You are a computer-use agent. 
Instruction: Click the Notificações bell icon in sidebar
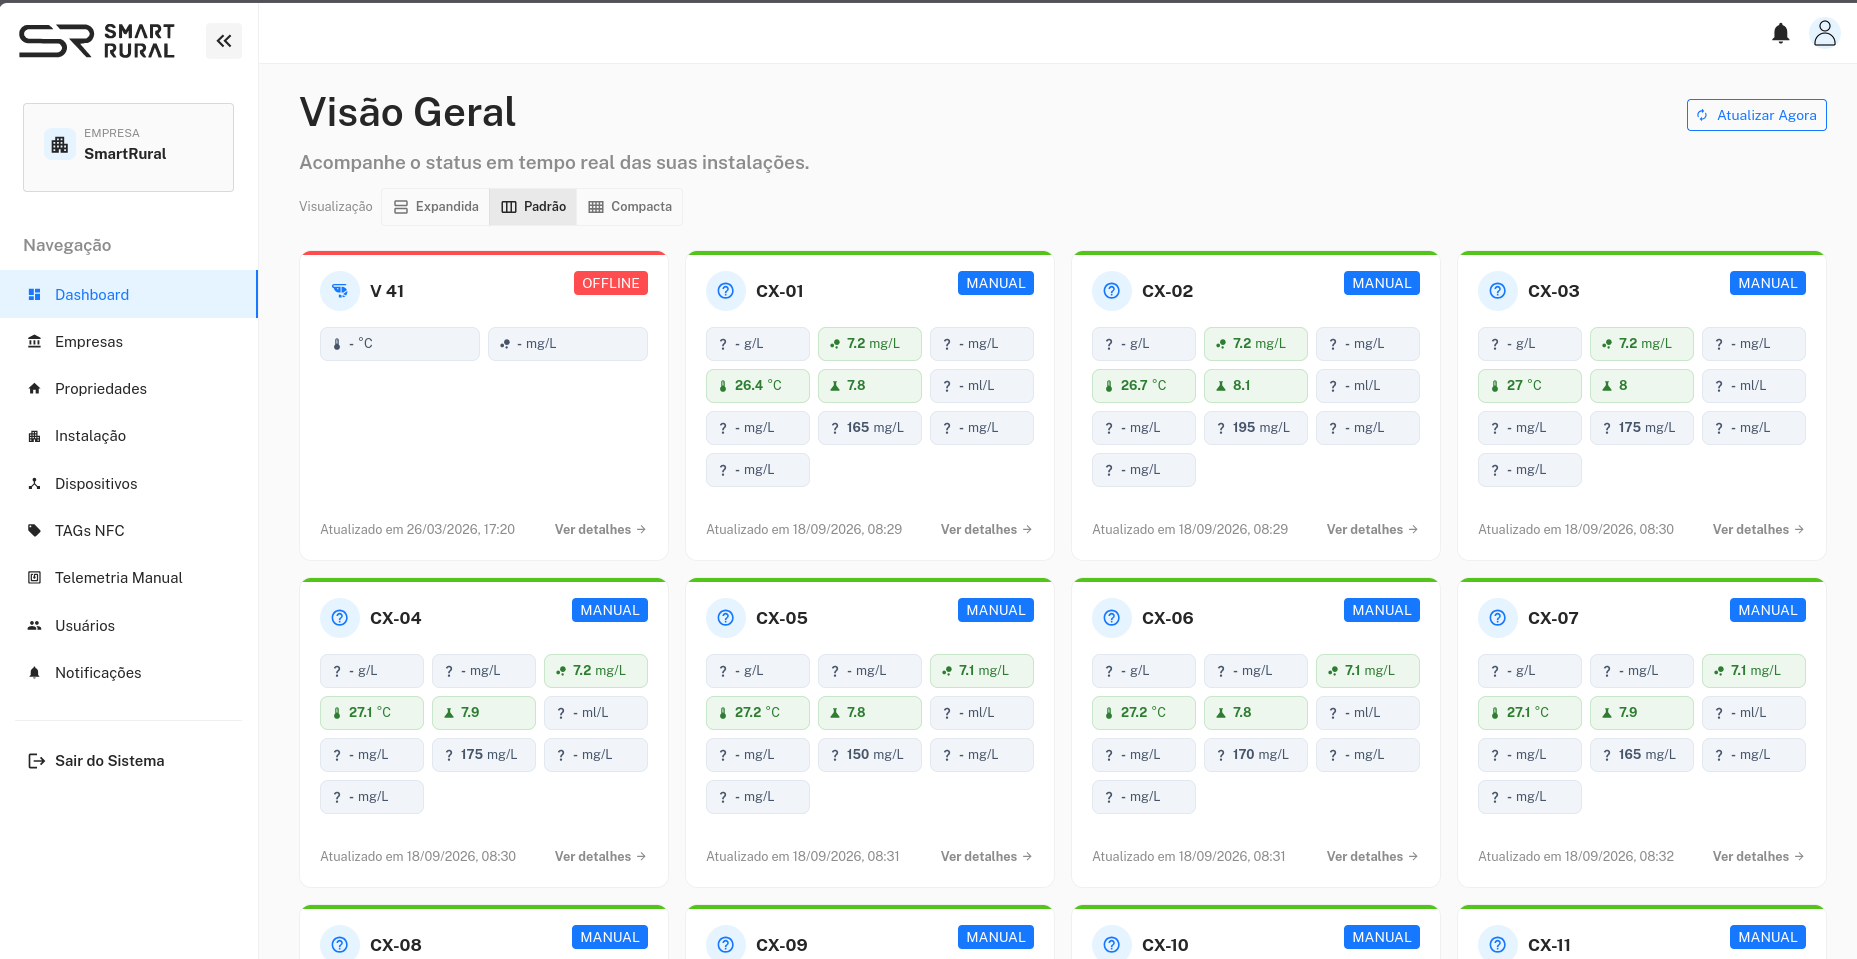pyautogui.click(x=34, y=672)
